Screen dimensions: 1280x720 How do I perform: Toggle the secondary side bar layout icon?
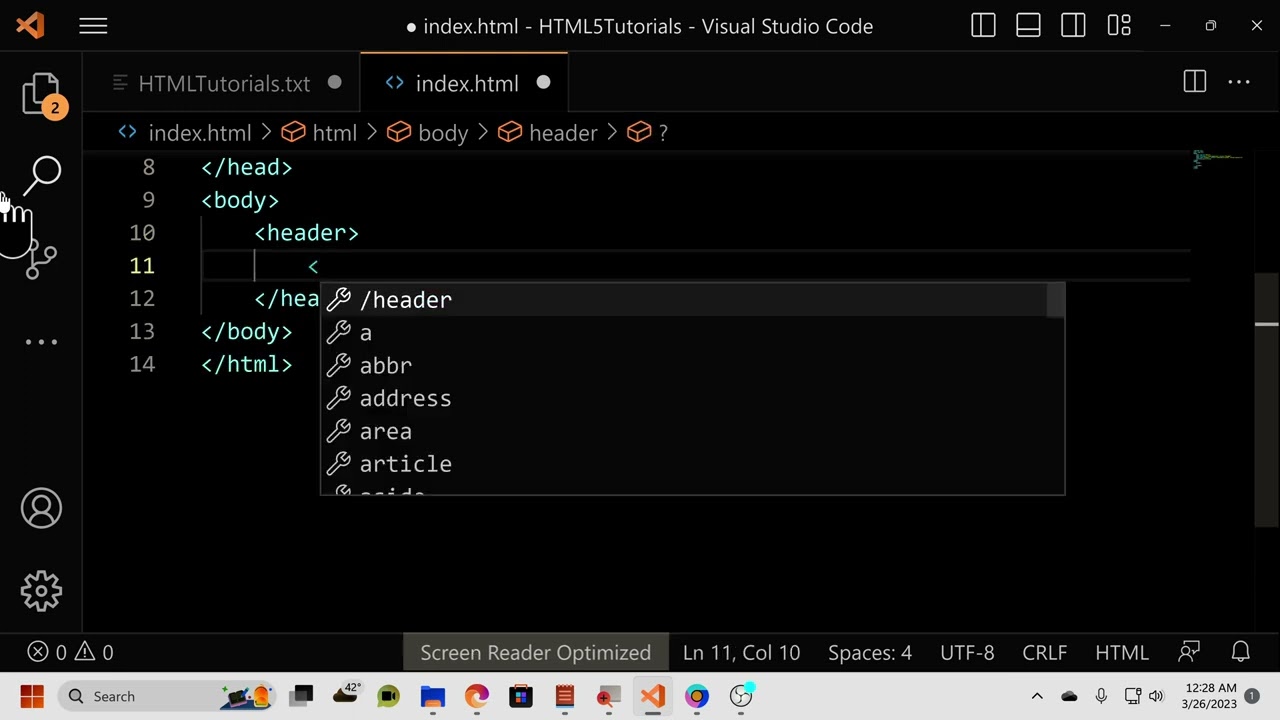pyautogui.click(x=1073, y=26)
